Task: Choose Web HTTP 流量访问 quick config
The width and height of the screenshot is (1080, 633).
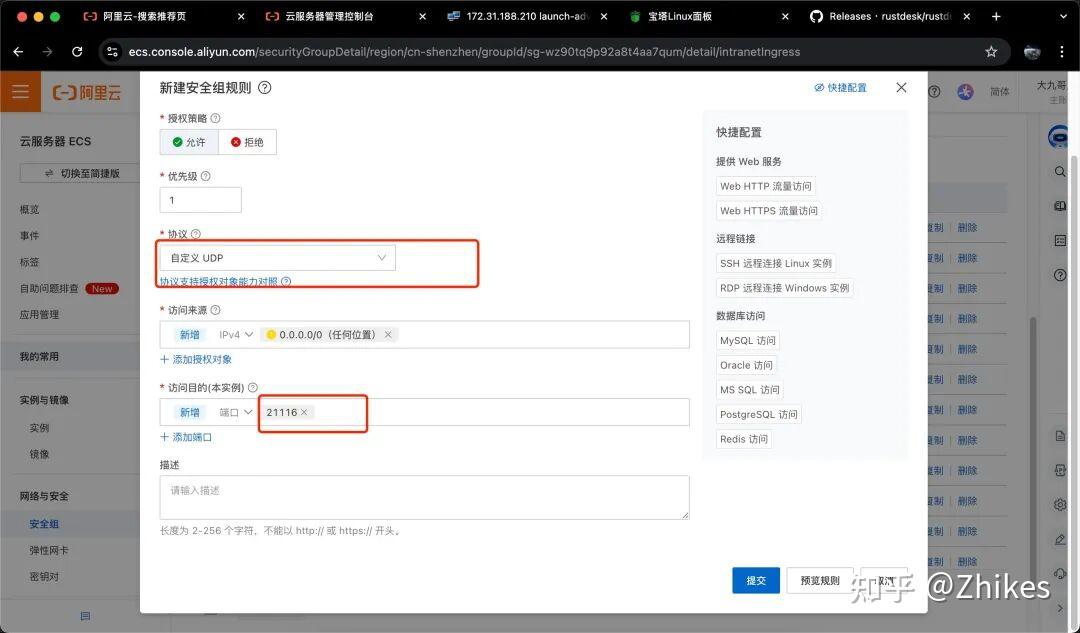Action: 765,186
